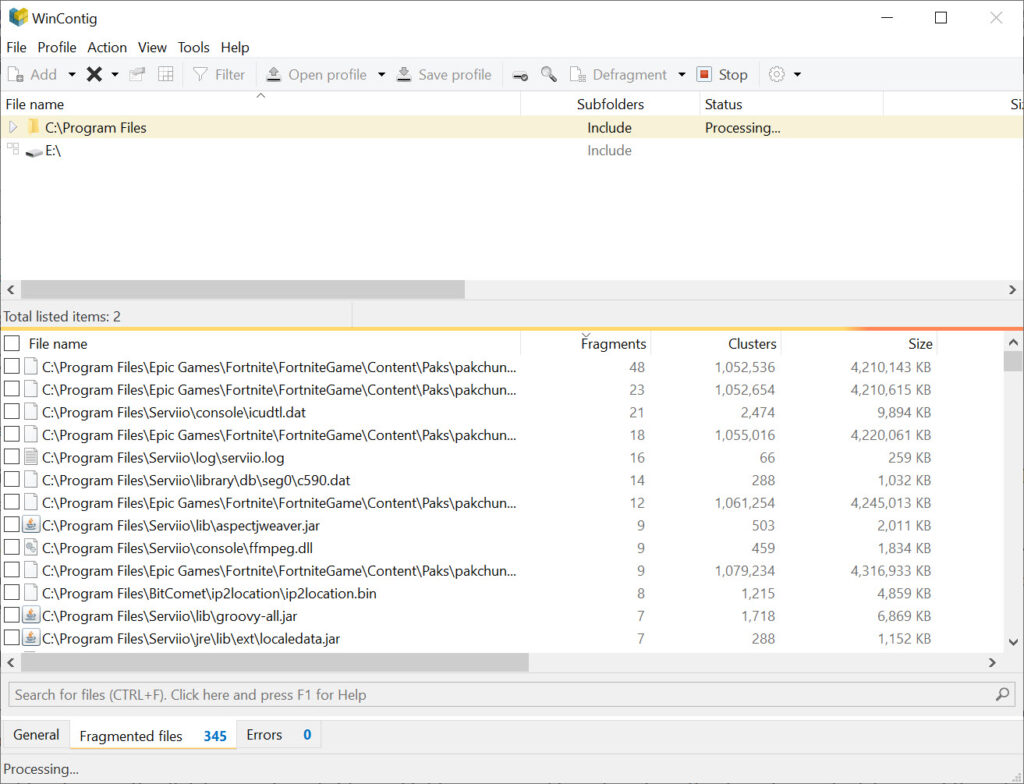Expand the C:\Program Files tree node
Image resolution: width=1024 pixels, height=784 pixels.
tap(13, 127)
